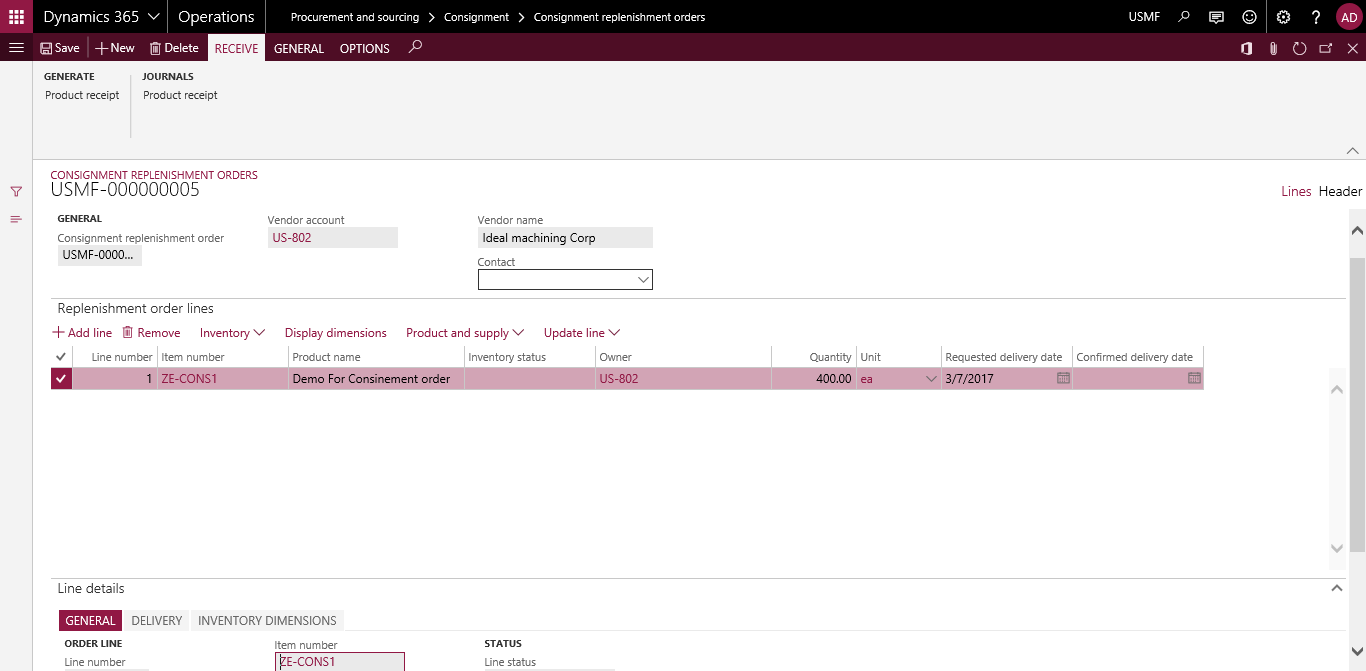Screen dimensions: 1366x671
Task: Open the Product and supply dropdown
Action: (x=465, y=332)
